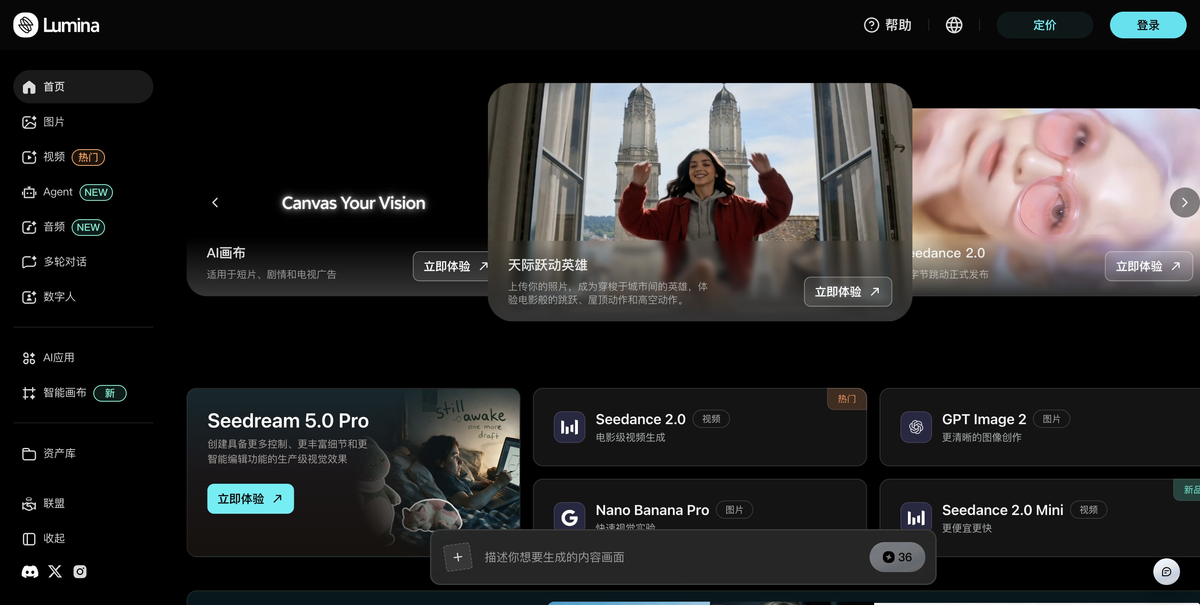
Task: Go to the previous carousel slide
Action: click(215, 203)
